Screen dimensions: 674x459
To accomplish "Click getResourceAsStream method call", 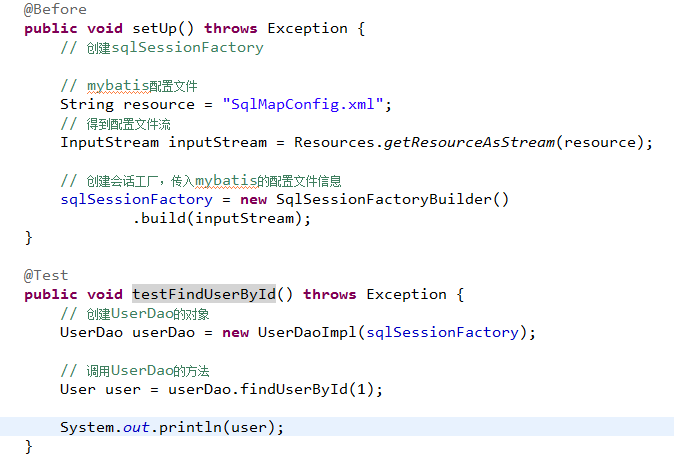I will coord(469,143).
